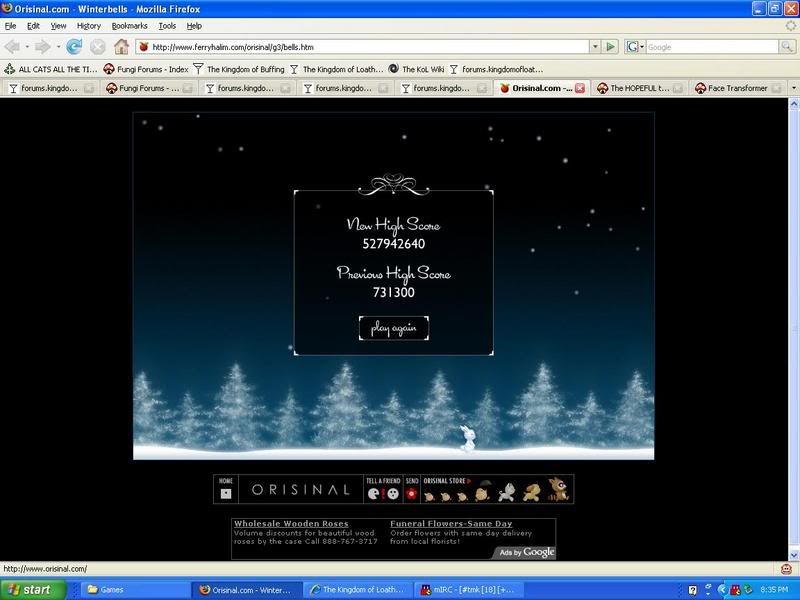This screenshot has width=800, height=600.
Task: Open the Forward button history dropdown arrow
Action: (58, 47)
